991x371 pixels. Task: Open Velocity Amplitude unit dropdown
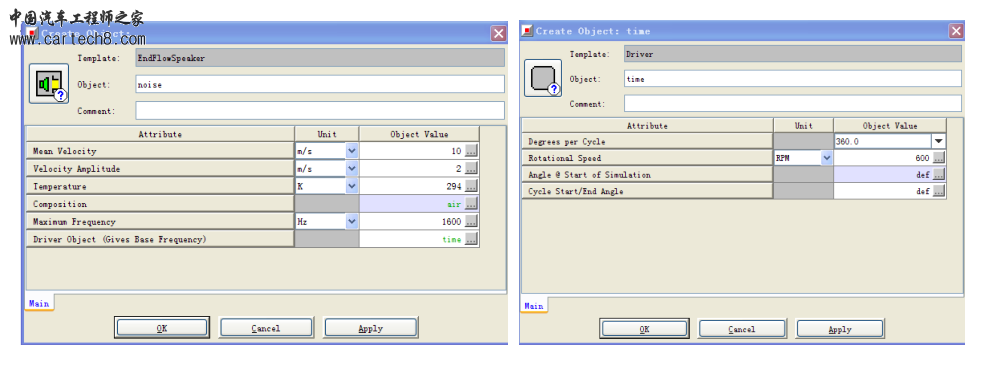(352, 169)
